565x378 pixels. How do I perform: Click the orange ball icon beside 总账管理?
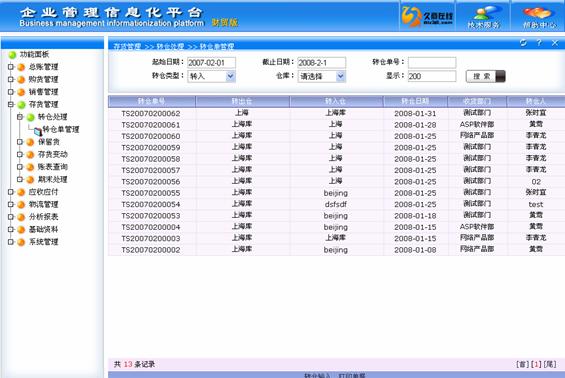(x=21, y=67)
